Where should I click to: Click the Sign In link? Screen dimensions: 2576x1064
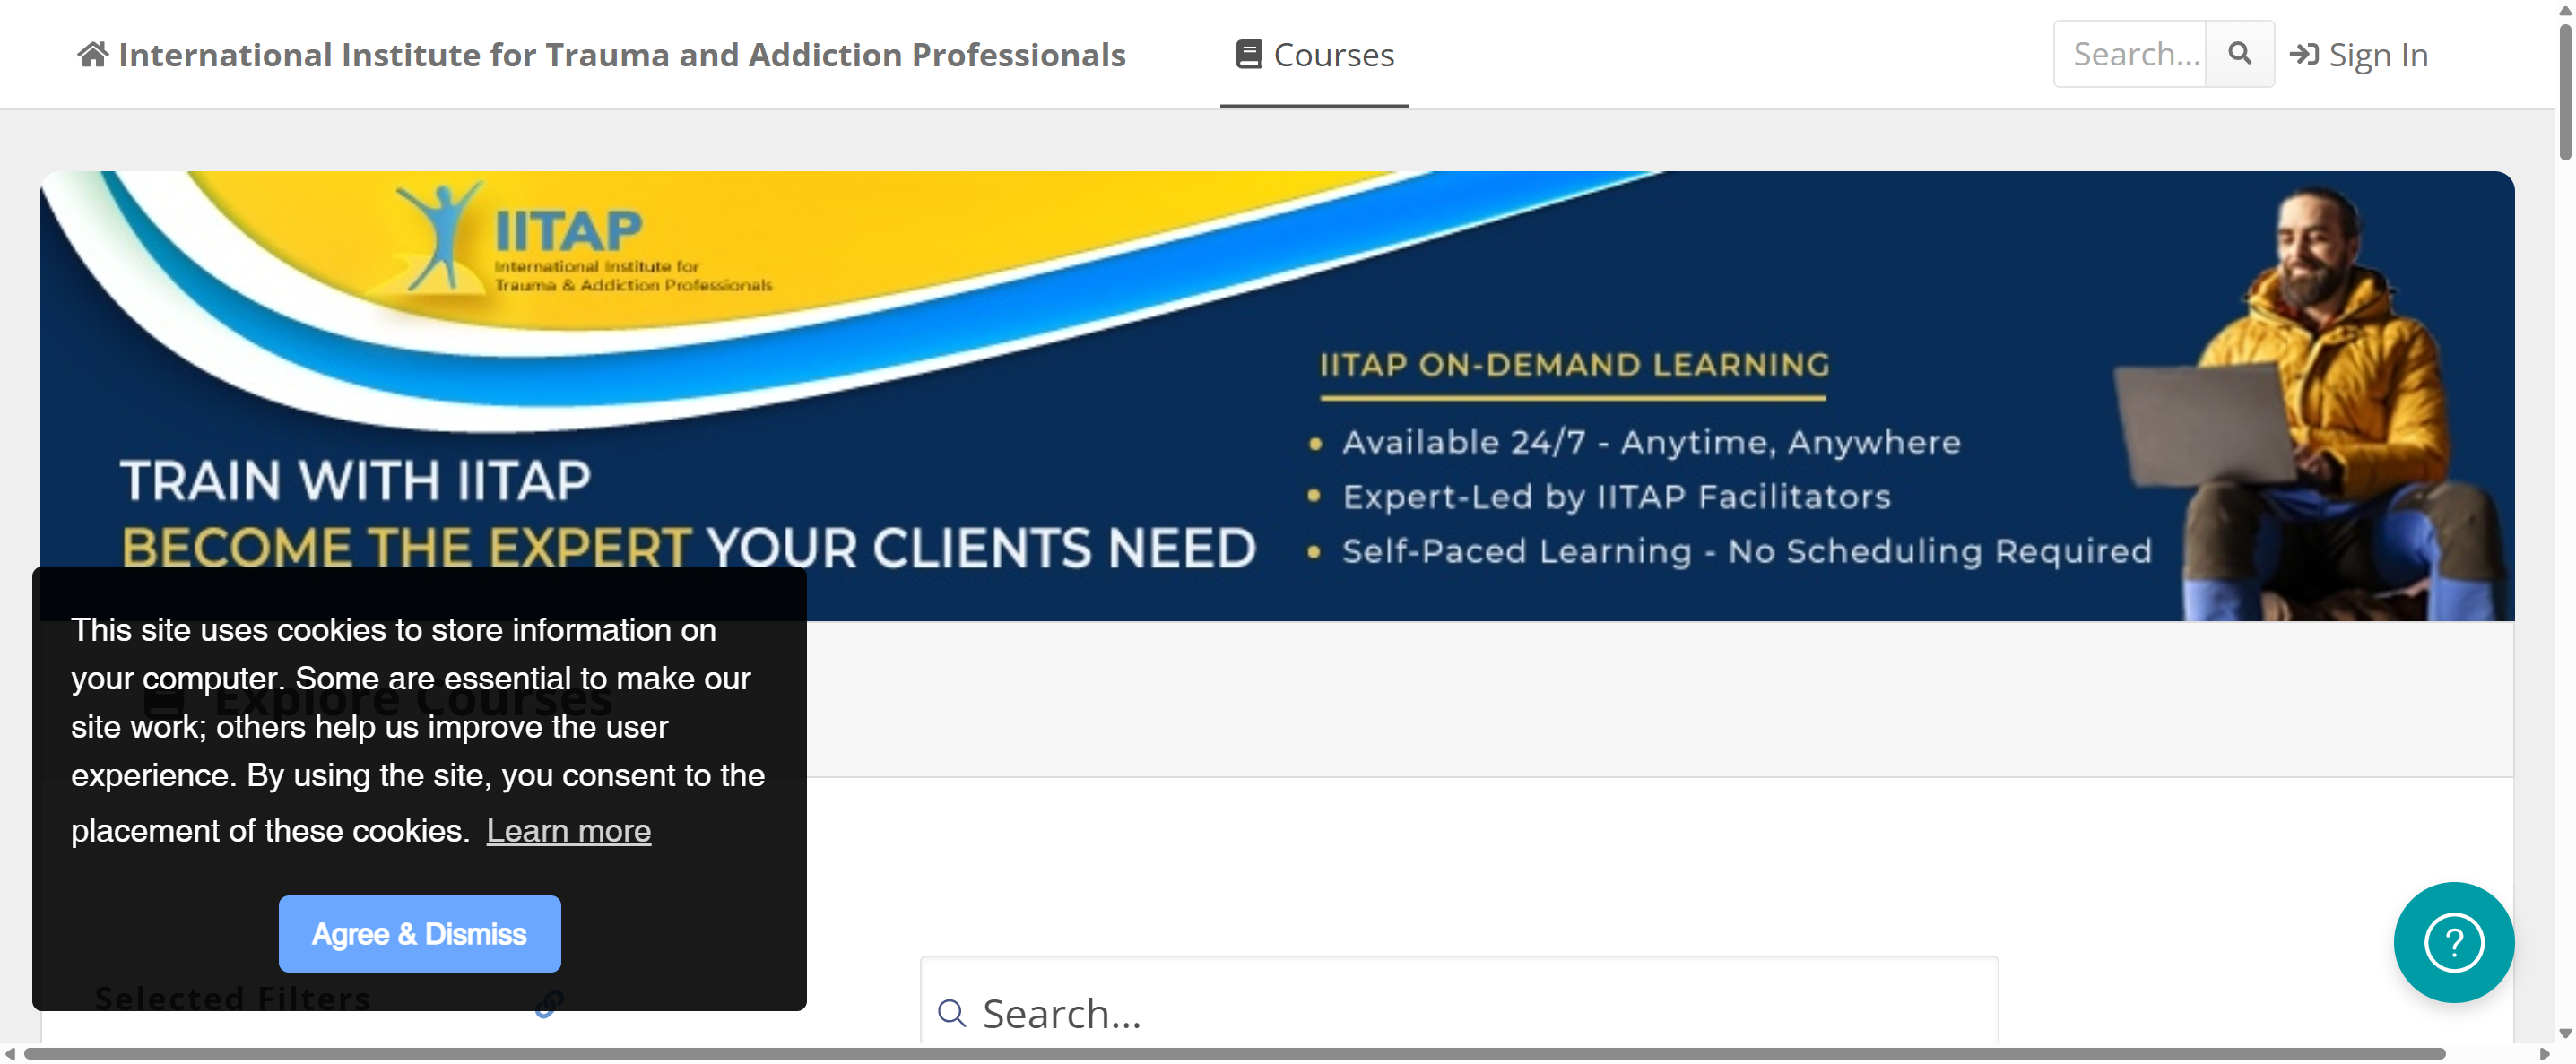coord(2358,54)
